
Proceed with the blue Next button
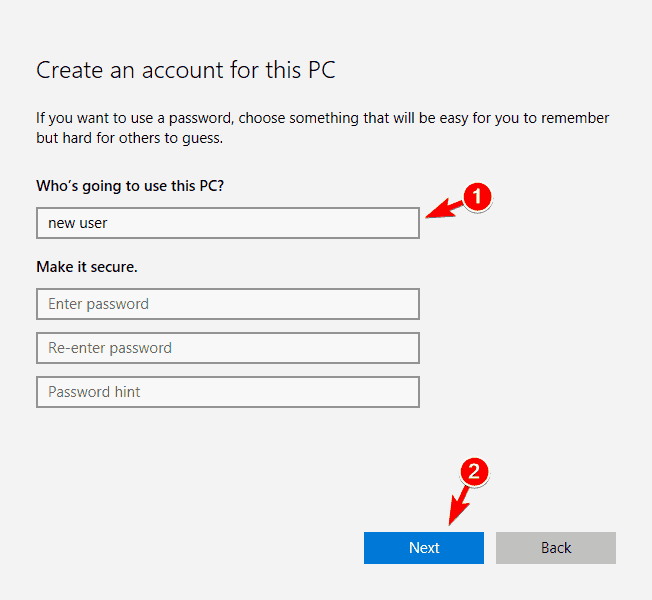[x=424, y=548]
